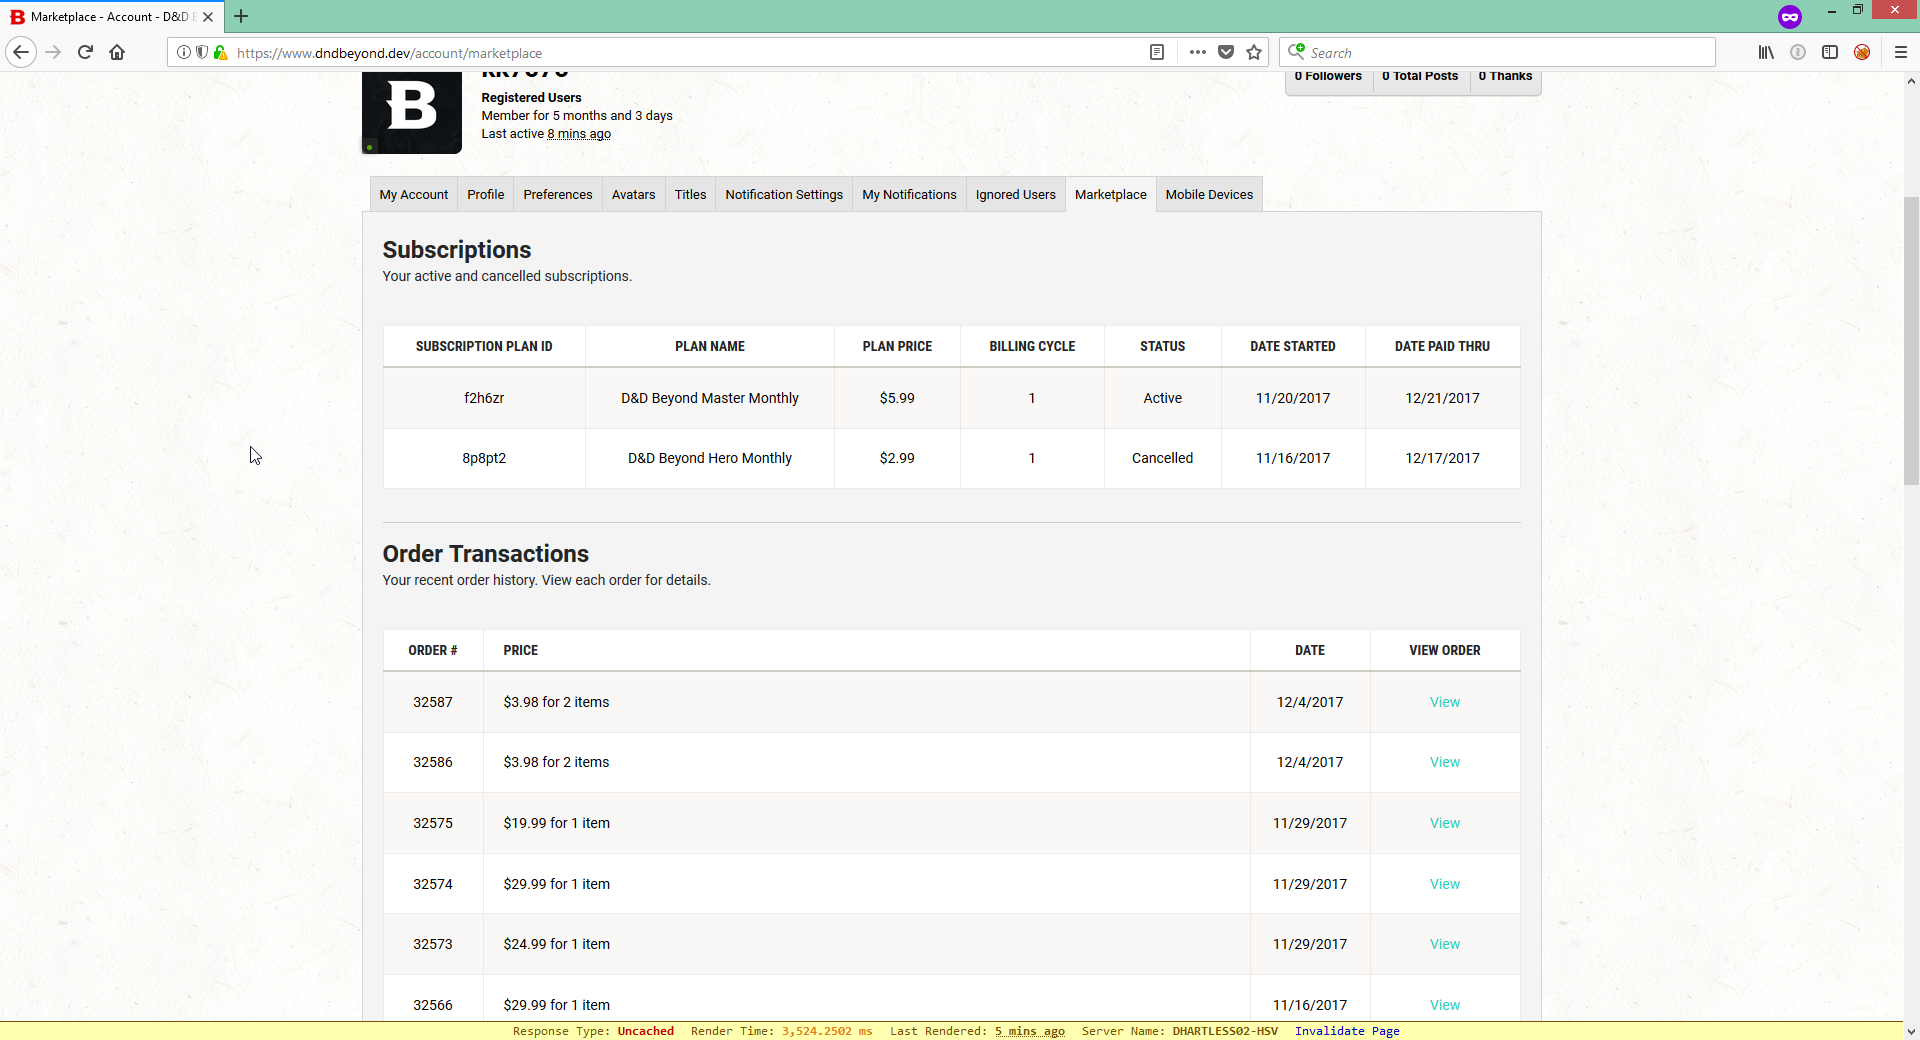View order 32575
Screen dimensions: 1920x1040
coord(1445,823)
